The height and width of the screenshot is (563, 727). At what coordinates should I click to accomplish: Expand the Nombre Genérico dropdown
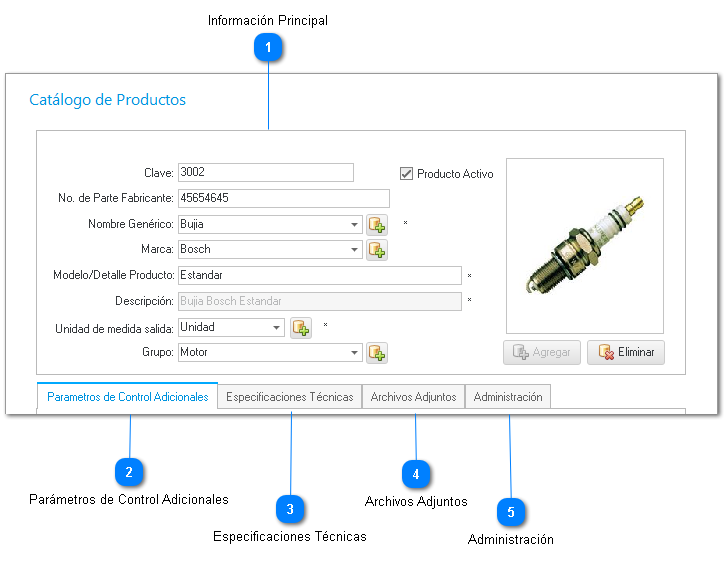[354, 225]
